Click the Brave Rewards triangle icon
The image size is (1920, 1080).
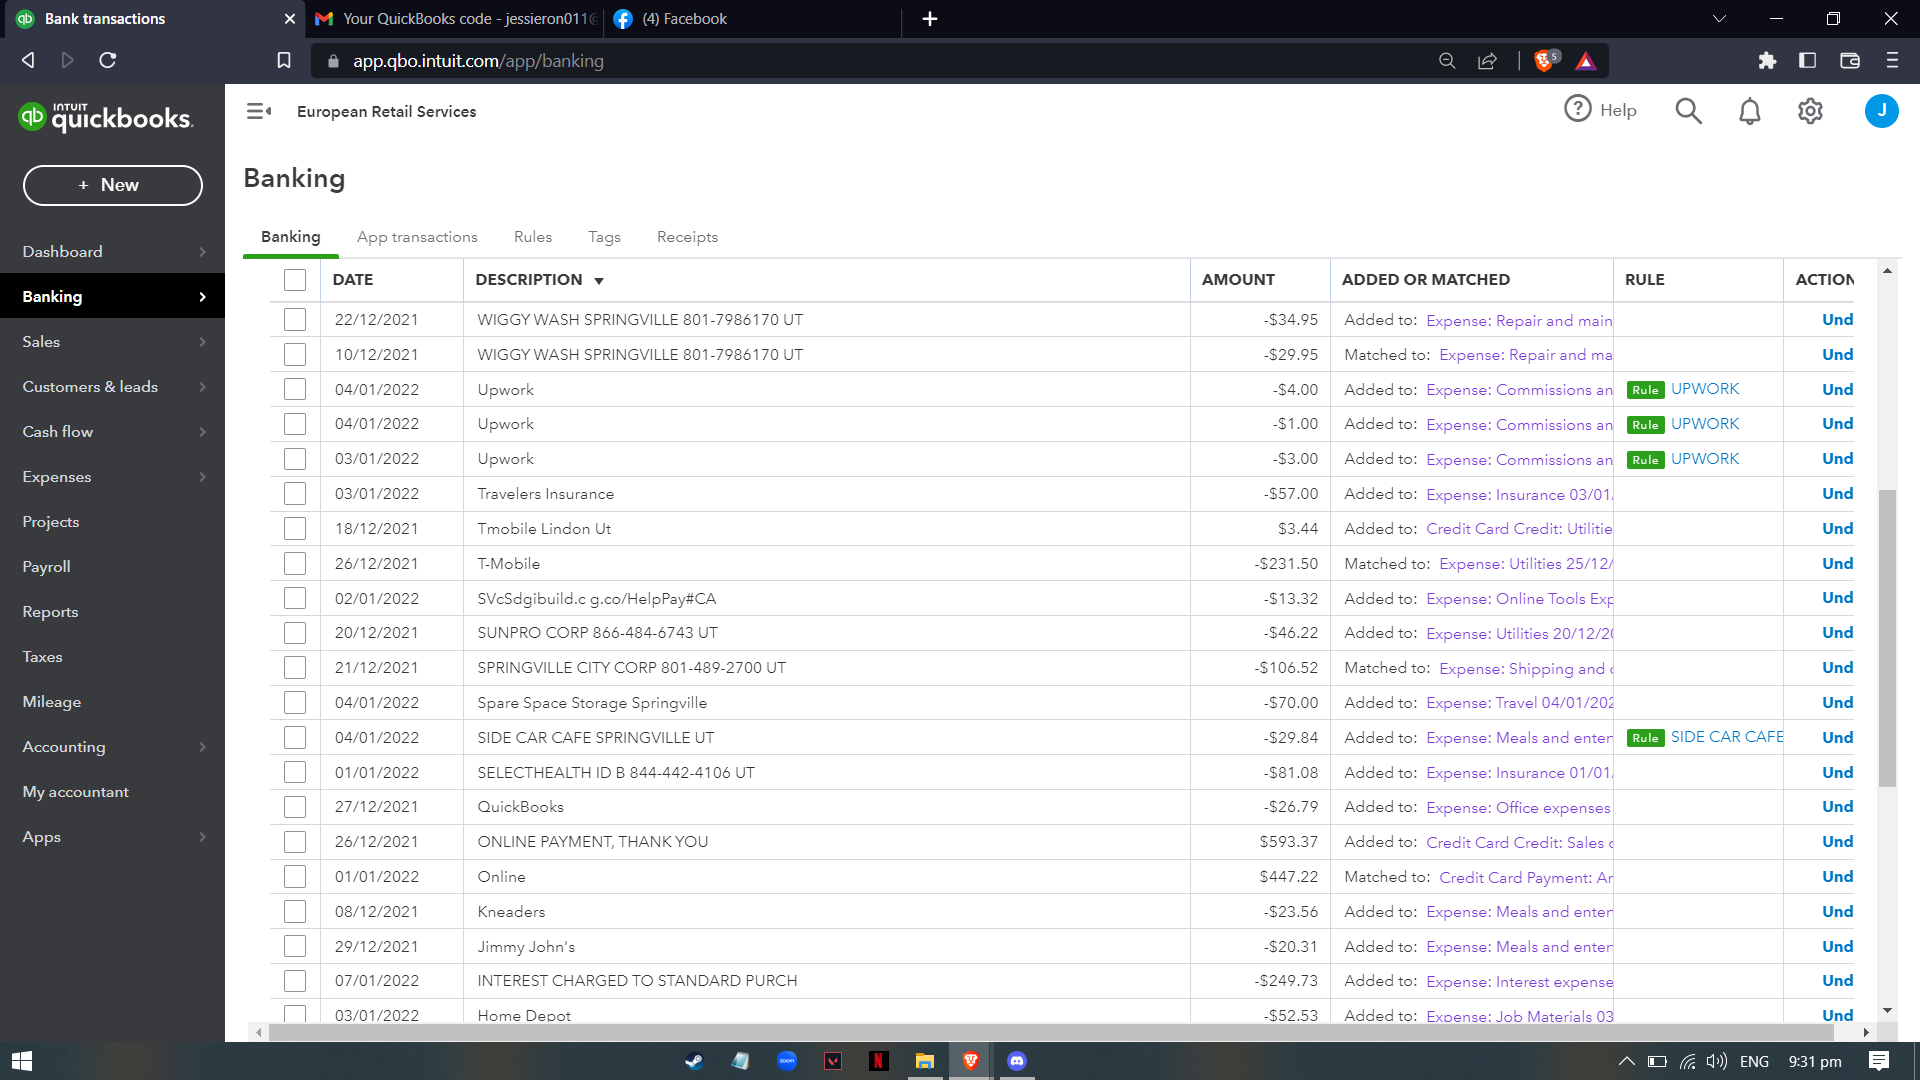pos(1586,61)
